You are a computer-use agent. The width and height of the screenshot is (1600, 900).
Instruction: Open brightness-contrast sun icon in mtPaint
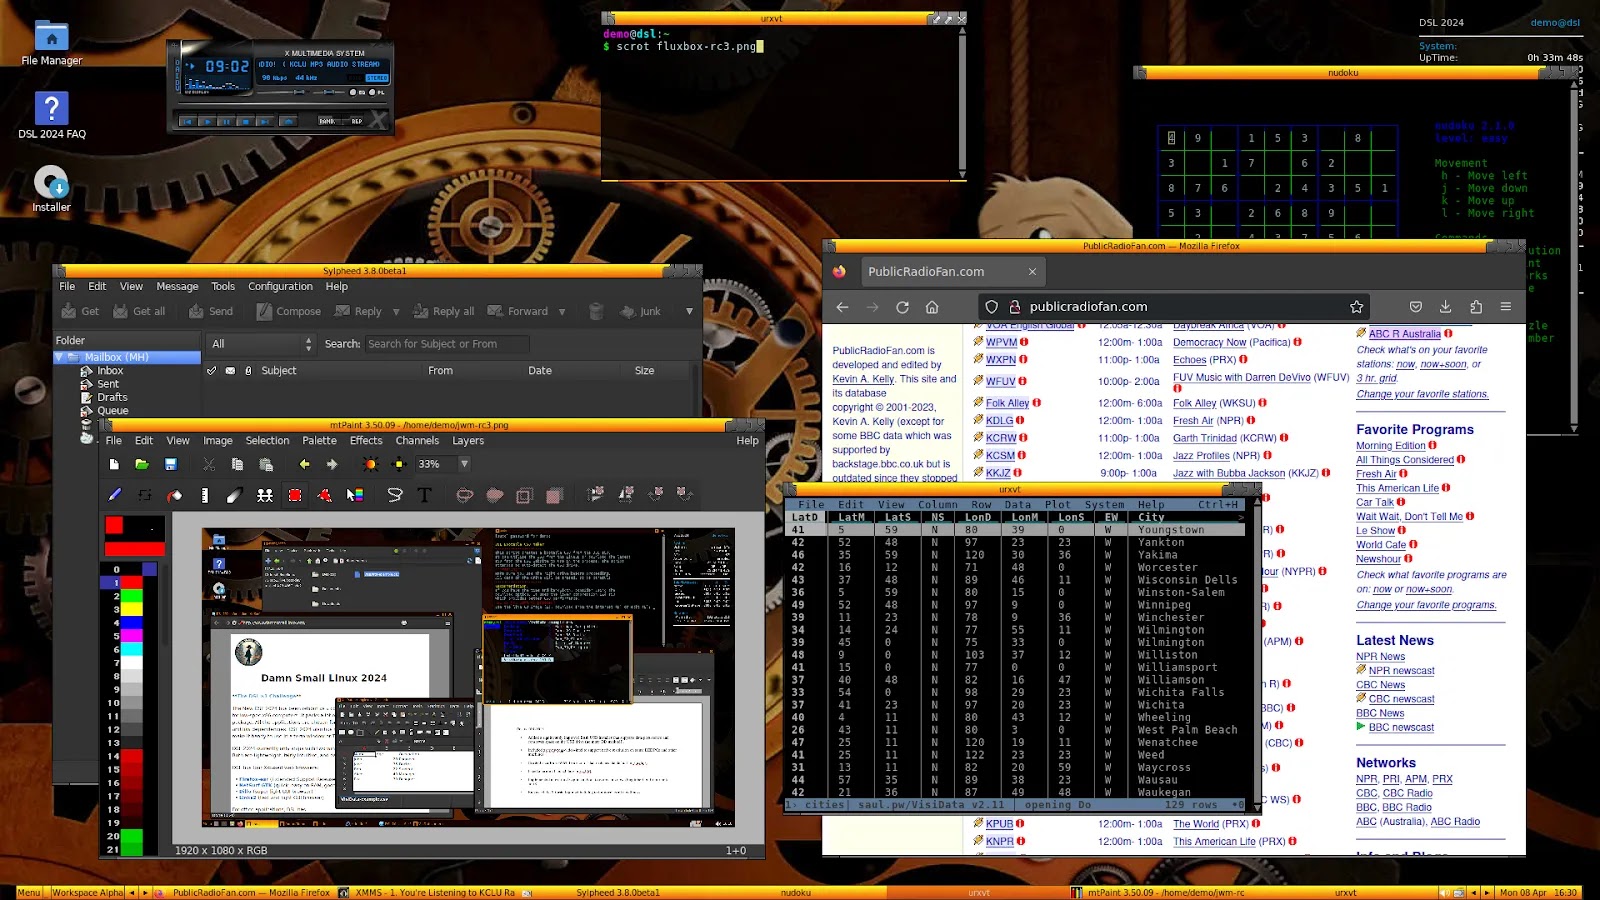(370, 464)
